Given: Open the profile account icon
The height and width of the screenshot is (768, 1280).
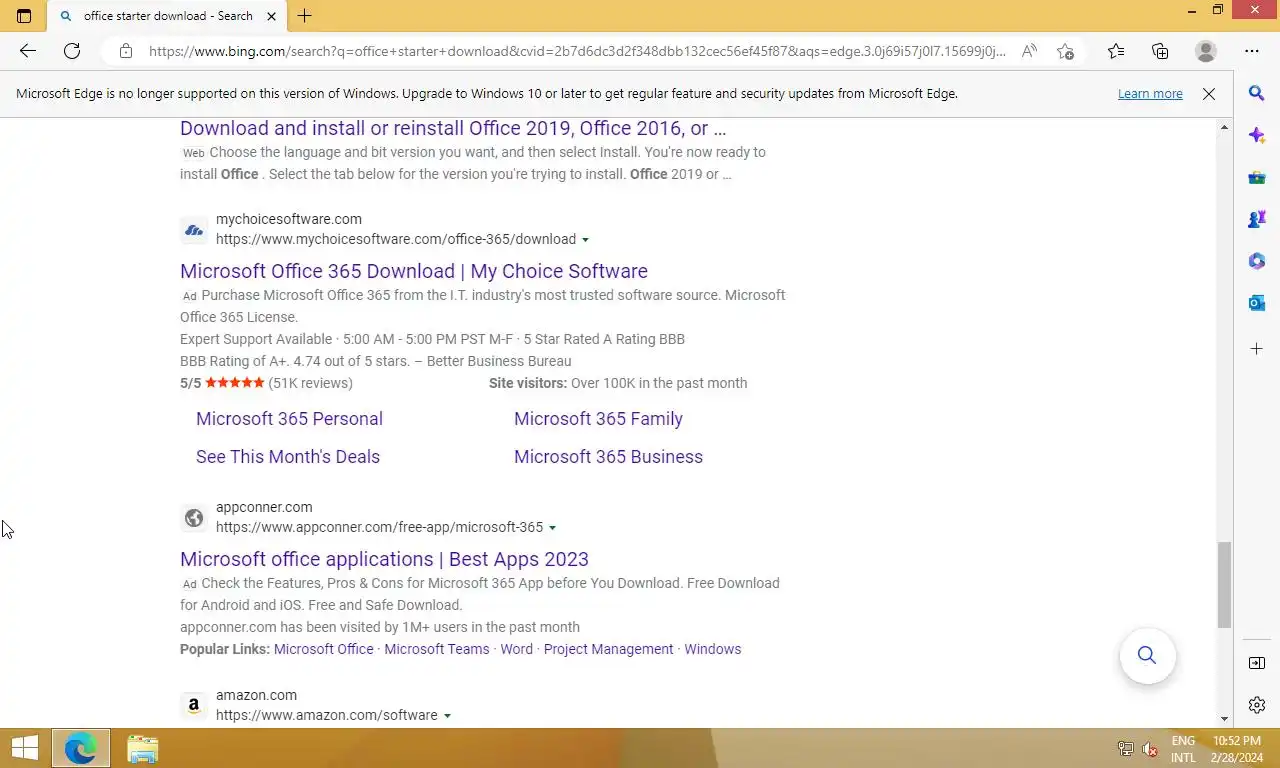Looking at the screenshot, I should coord(1206,51).
